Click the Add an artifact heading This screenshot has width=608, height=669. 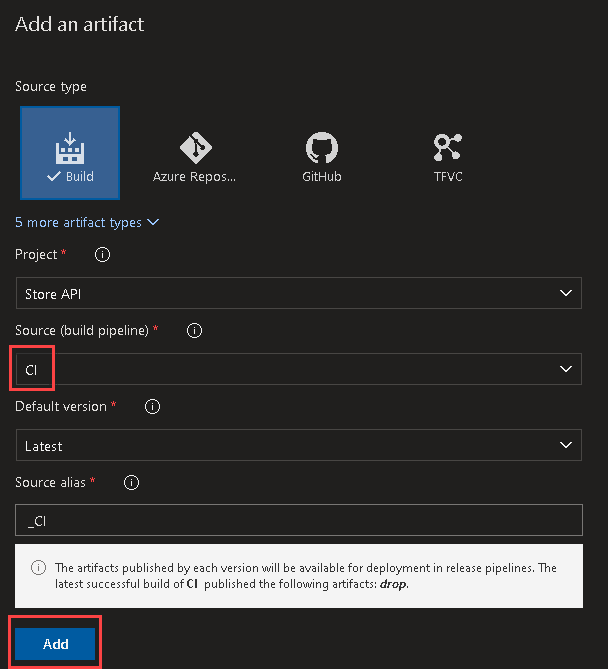[x=79, y=24]
